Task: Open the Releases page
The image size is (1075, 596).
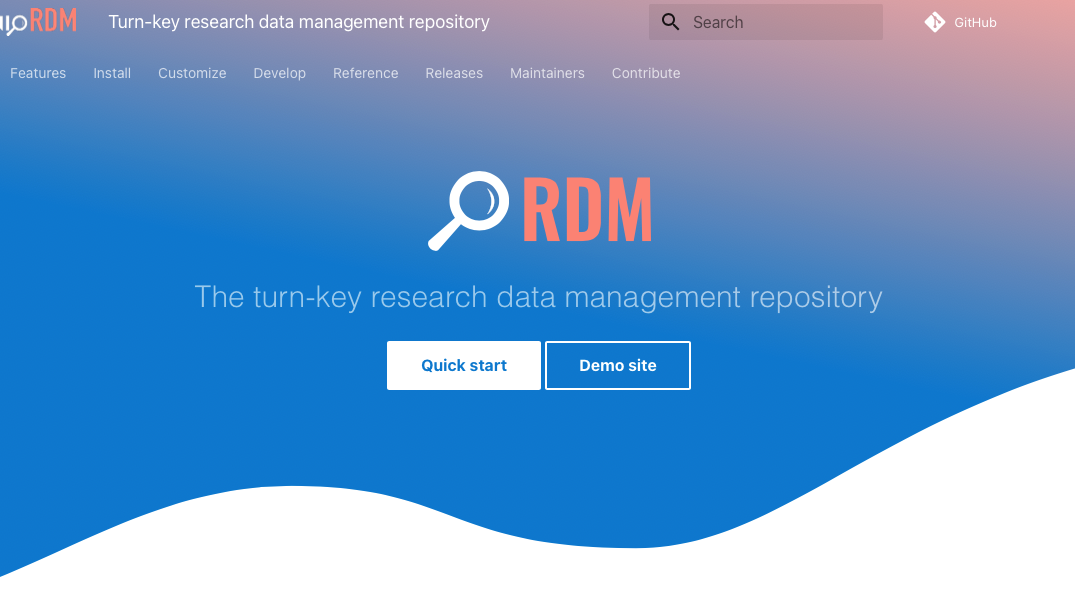Action: (454, 73)
